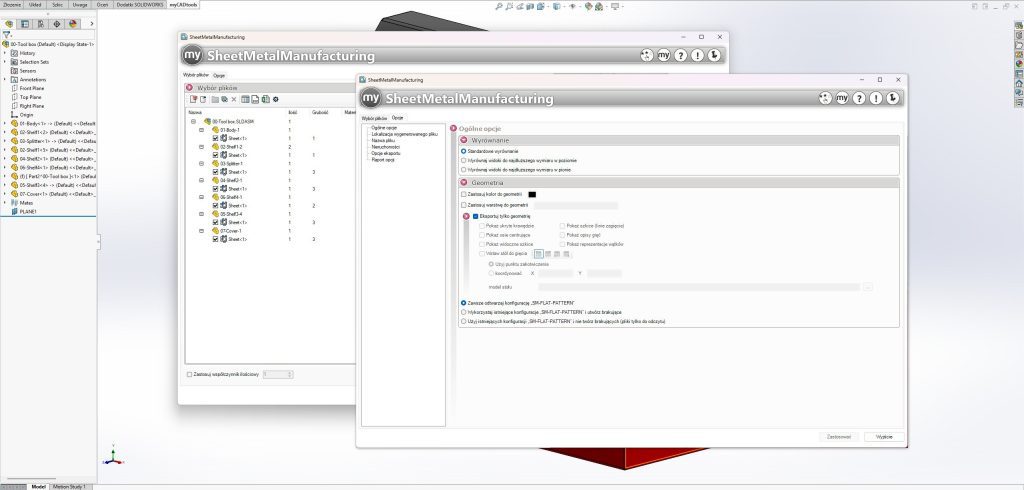Toggle Sheet<1> checkbox under 01-Body-1
The width and height of the screenshot is (1024, 490).
point(216,139)
